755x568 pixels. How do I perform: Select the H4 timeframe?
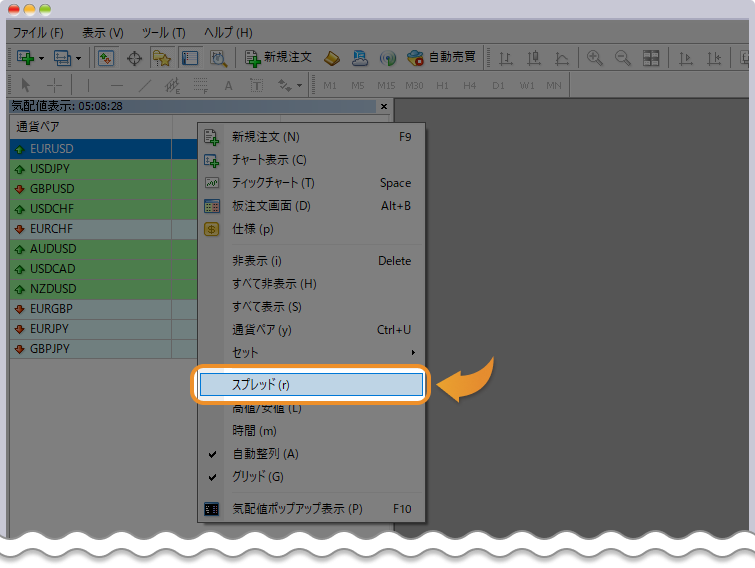(x=469, y=86)
